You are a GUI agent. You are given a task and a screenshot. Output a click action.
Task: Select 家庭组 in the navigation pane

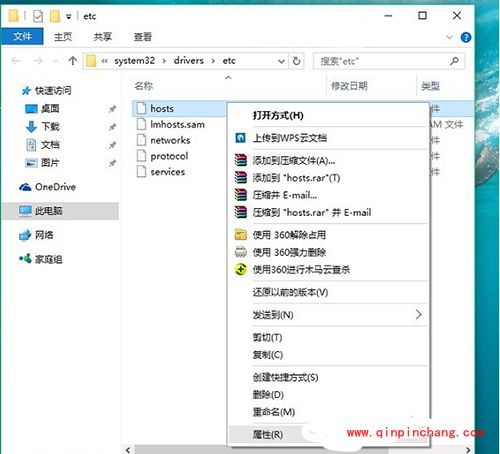pyautogui.click(x=41, y=259)
